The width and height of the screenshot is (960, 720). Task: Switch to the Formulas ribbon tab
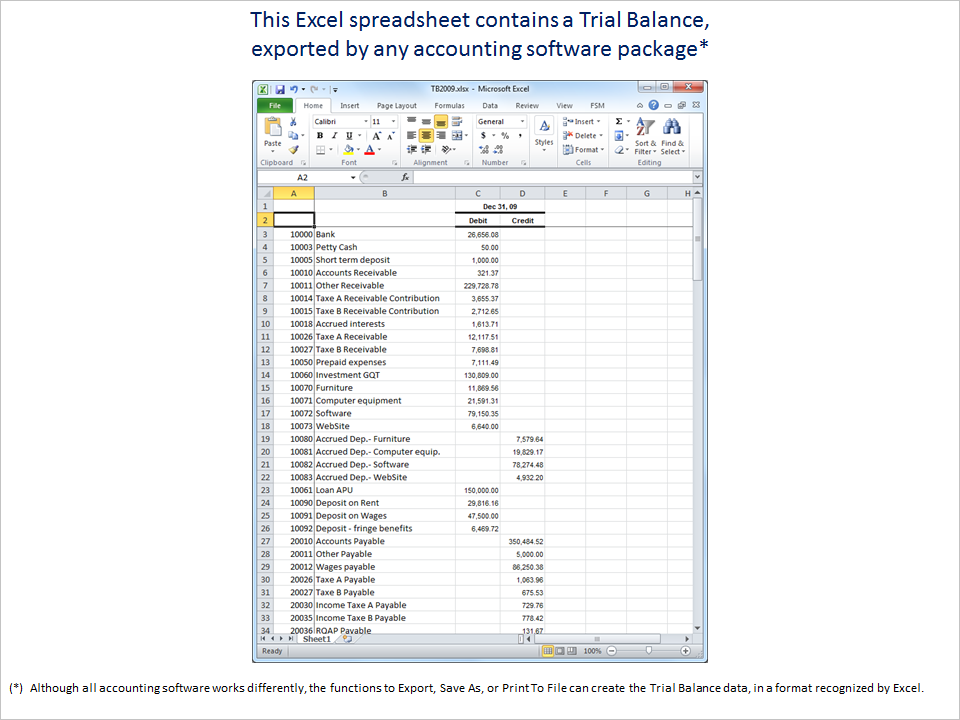[x=449, y=105]
